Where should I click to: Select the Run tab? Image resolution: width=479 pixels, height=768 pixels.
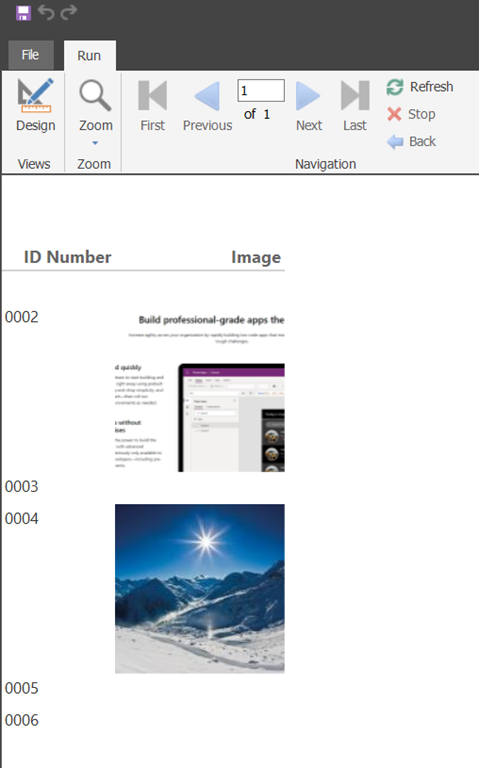89,56
